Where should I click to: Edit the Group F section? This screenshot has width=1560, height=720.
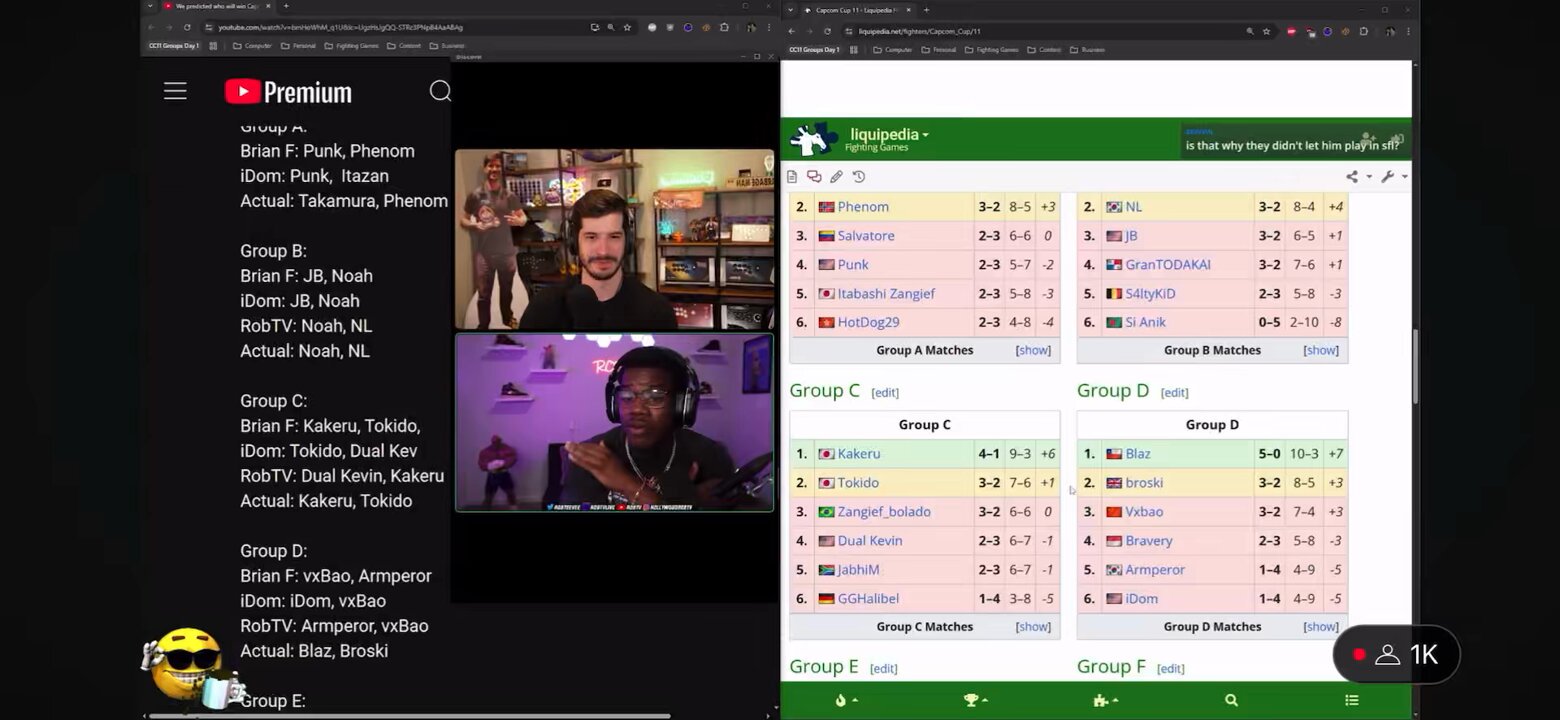tap(1171, 669)
